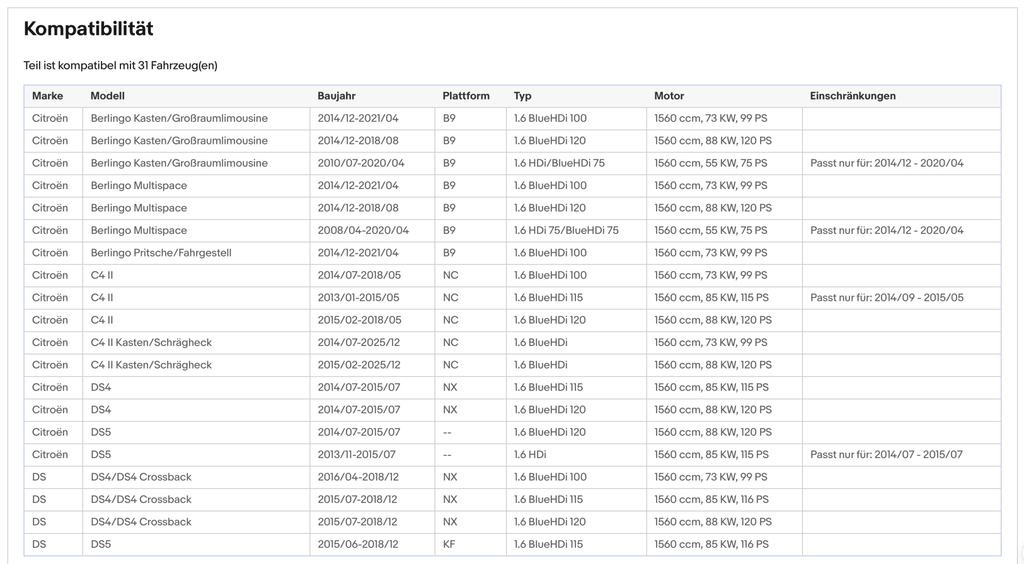The width and height of the screenshot is (1024, 564).
Task: Click 'Berlingo Kasten/Großraumlimousine' in 2014/12-2021/04 row
Action: (180, 118)
